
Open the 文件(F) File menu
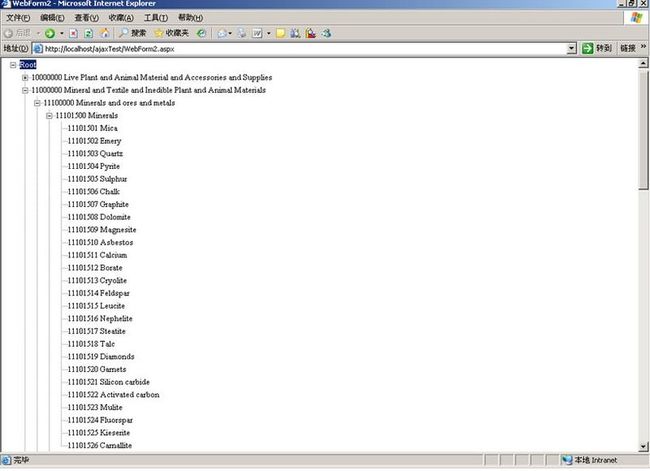point(18,18)
